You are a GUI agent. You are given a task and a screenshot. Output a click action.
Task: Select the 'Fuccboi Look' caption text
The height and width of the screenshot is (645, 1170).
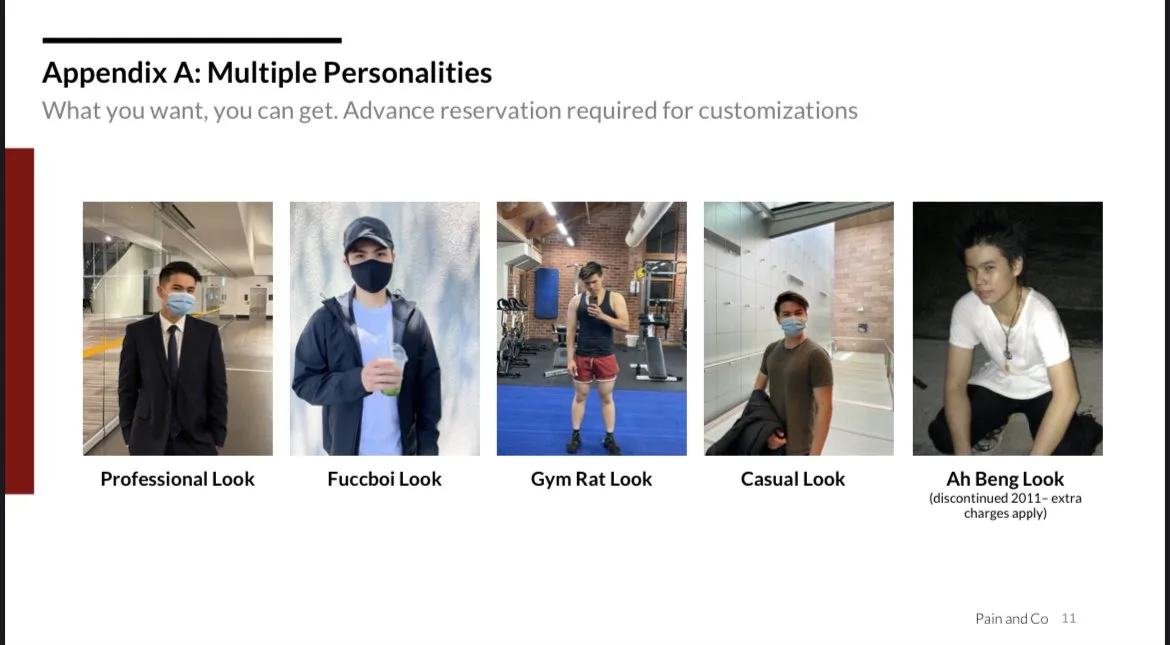[384, 479]
